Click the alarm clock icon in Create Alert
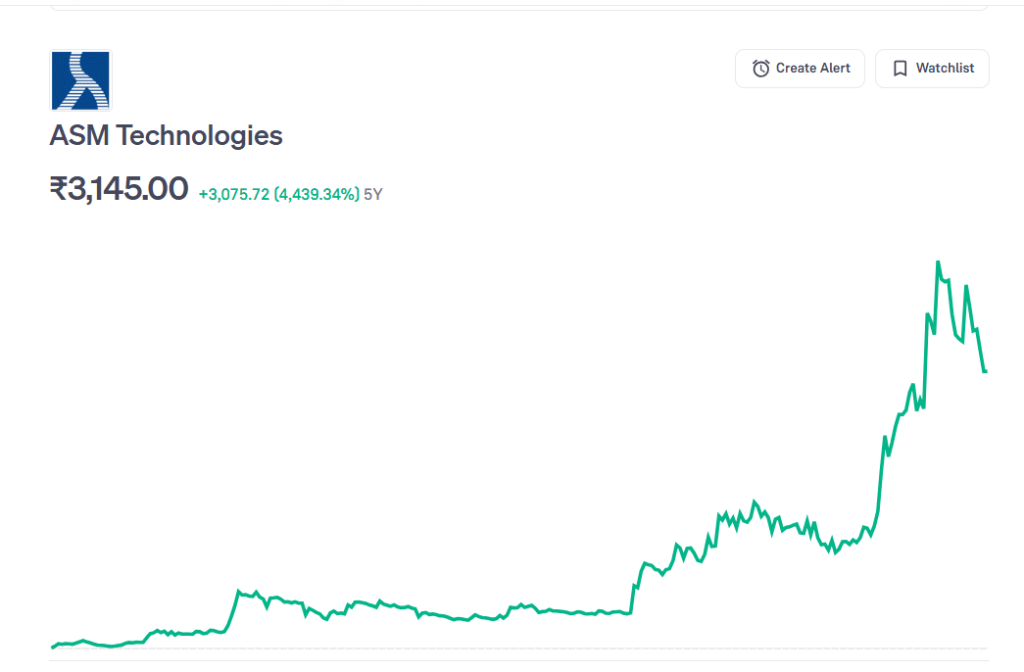 coord(761,68)
